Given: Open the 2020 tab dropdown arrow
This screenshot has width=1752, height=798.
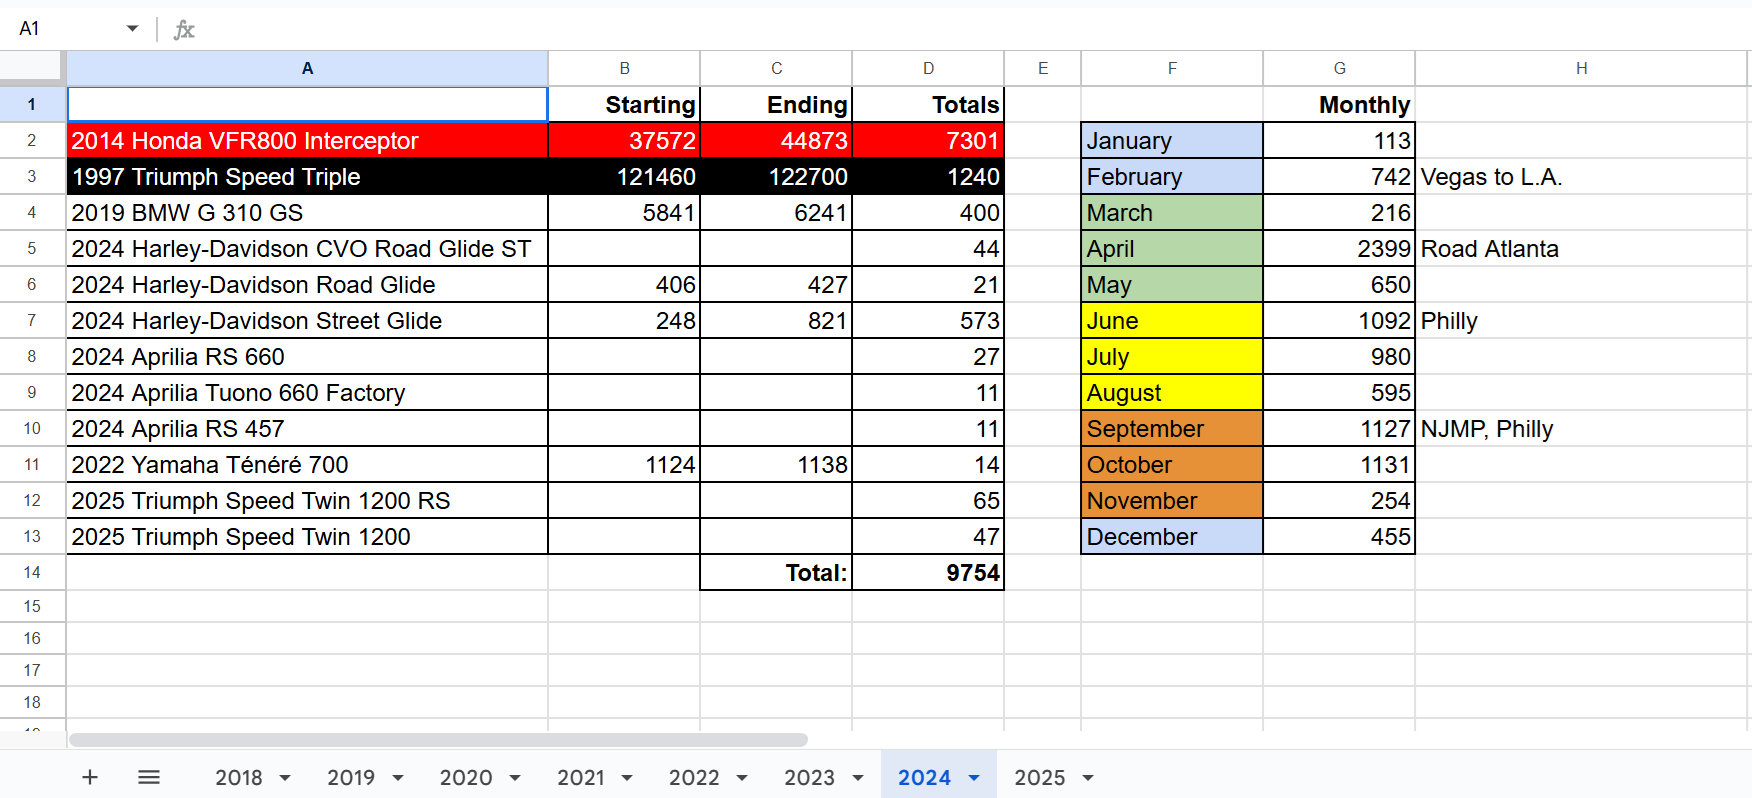Looking at the screenshot, I should (515, 778).
